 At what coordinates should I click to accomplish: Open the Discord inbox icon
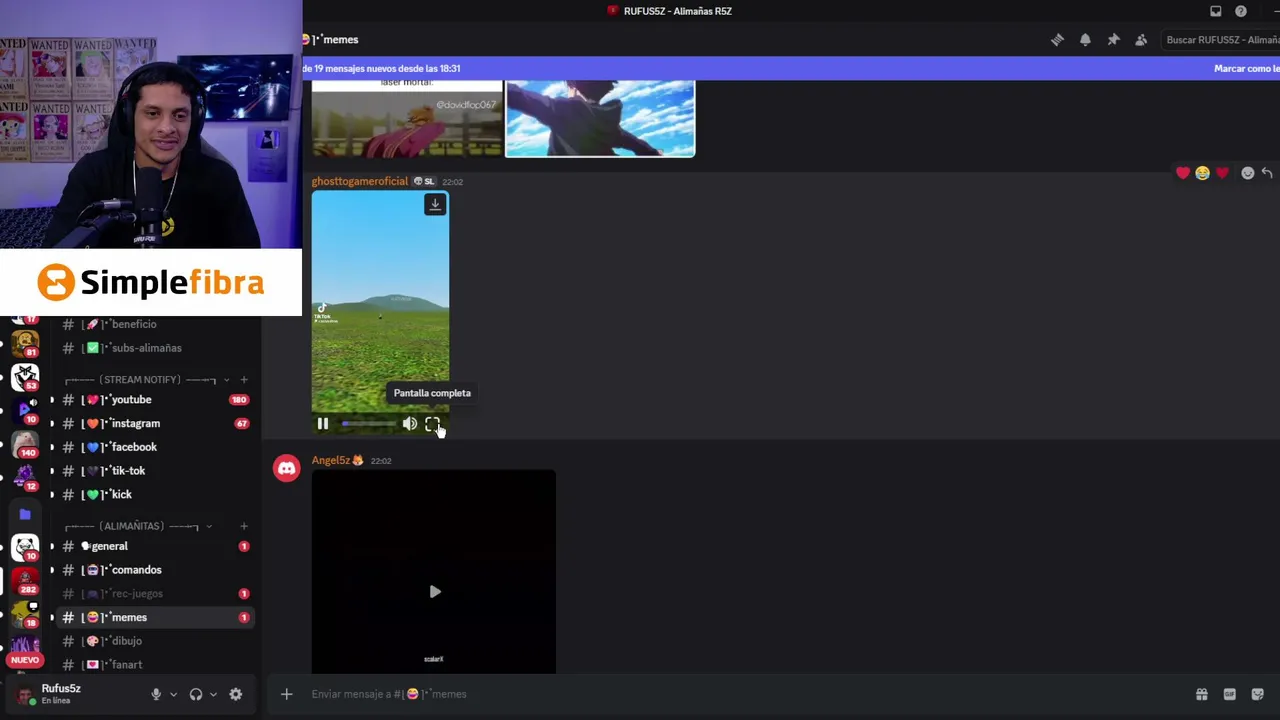point(1216,11)
